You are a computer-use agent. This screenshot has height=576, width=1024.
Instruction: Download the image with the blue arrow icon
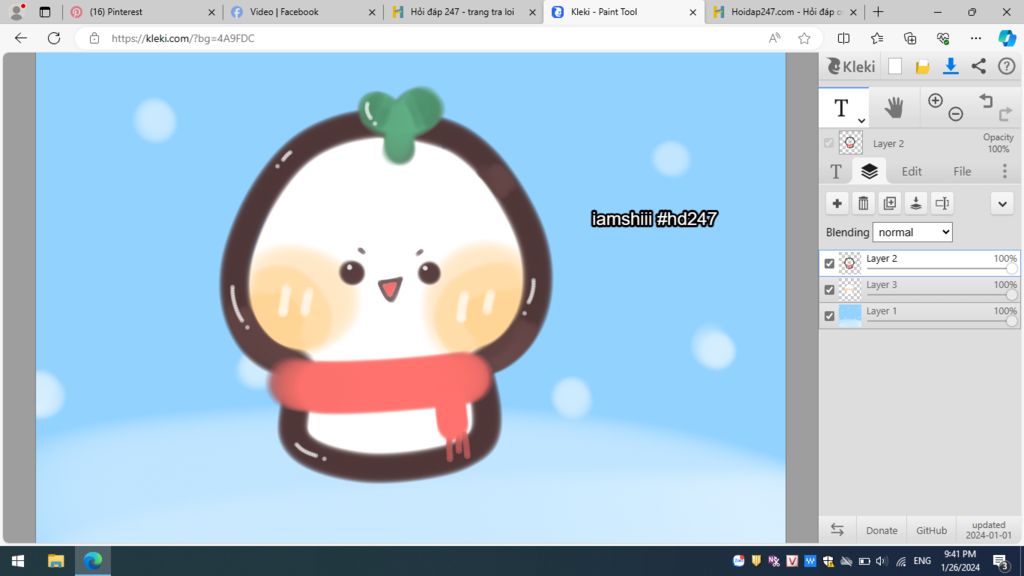[950, 67]
